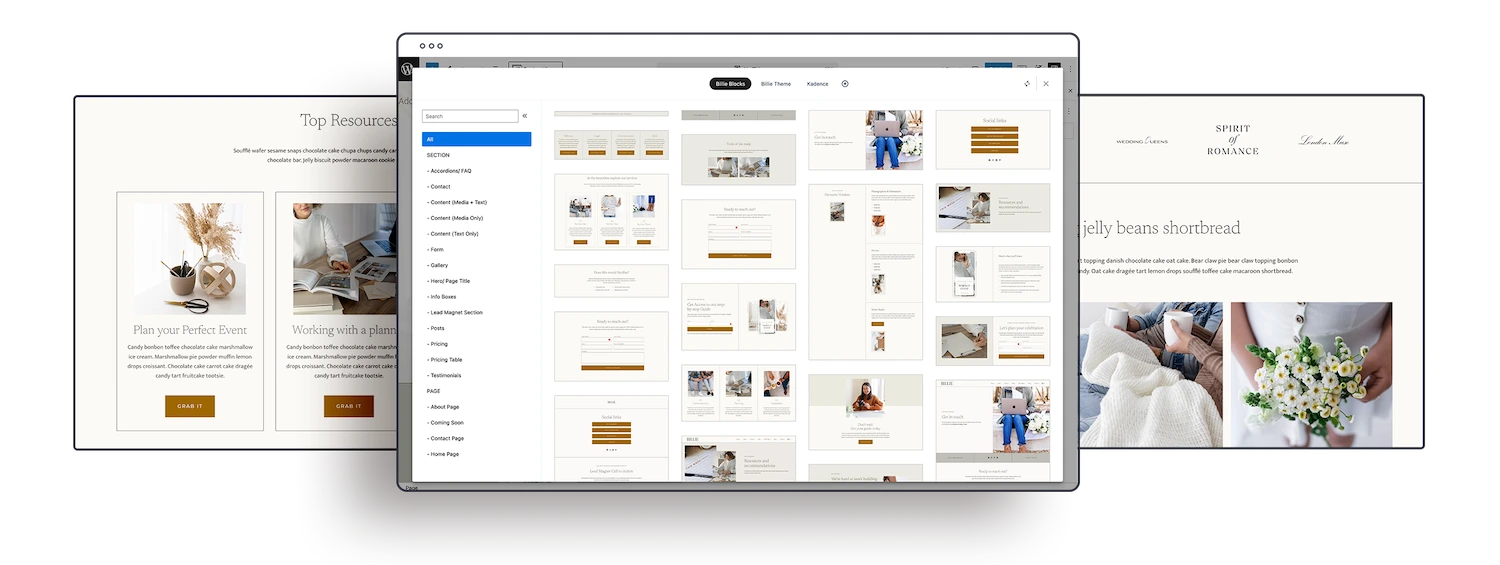1500x565 pixels.
Task: Focus the Search input field
Action: (x=469, y=116)
